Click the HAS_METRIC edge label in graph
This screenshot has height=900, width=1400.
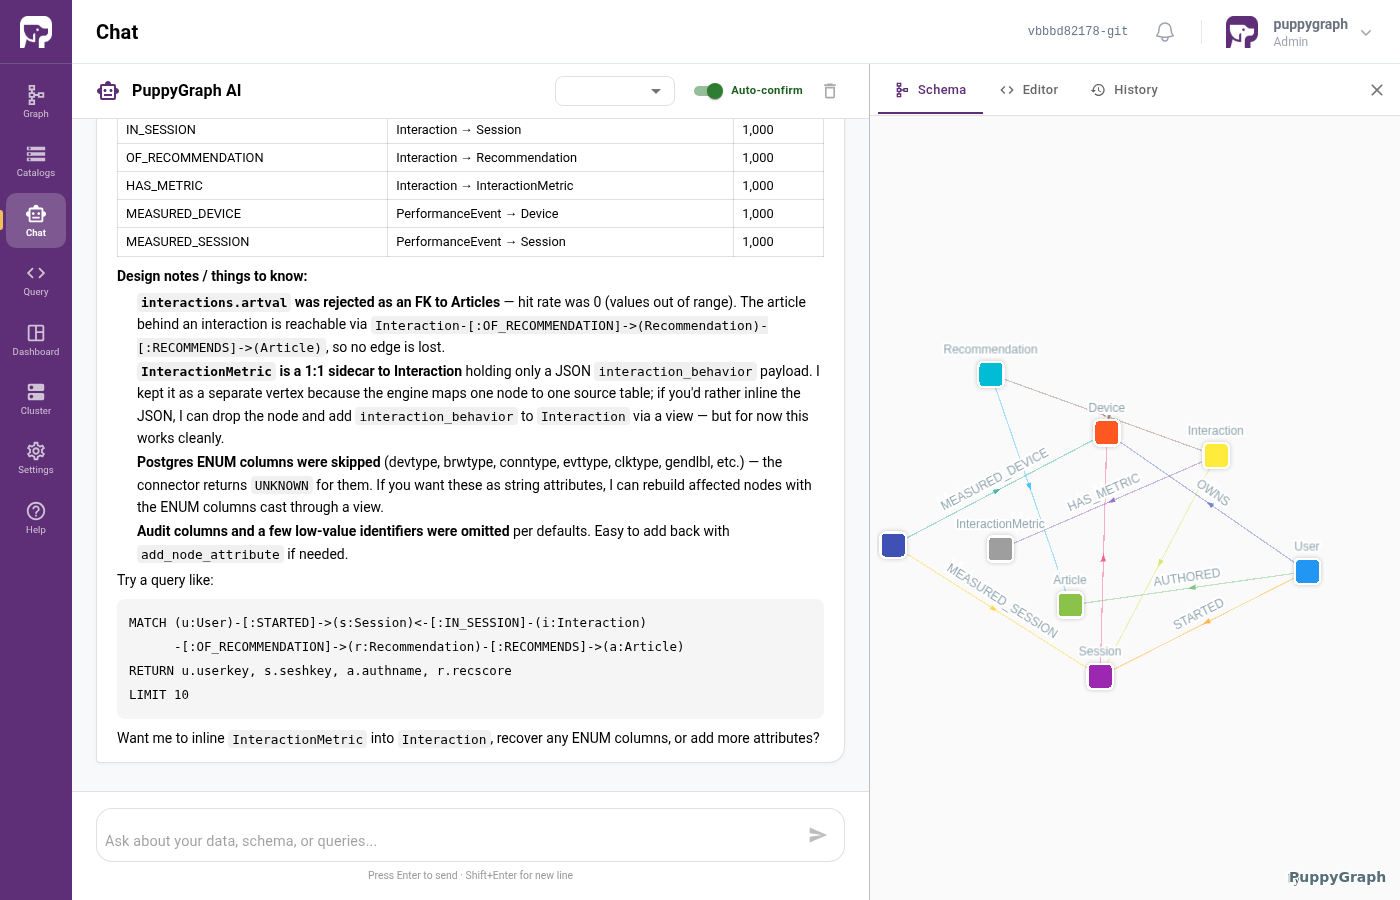[x=1104, y=492]
